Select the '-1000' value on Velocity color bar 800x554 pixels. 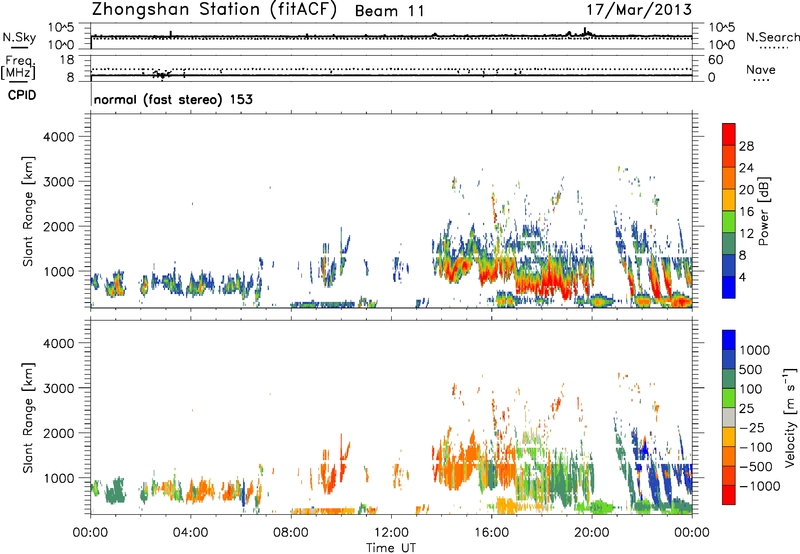pos(759,486)
